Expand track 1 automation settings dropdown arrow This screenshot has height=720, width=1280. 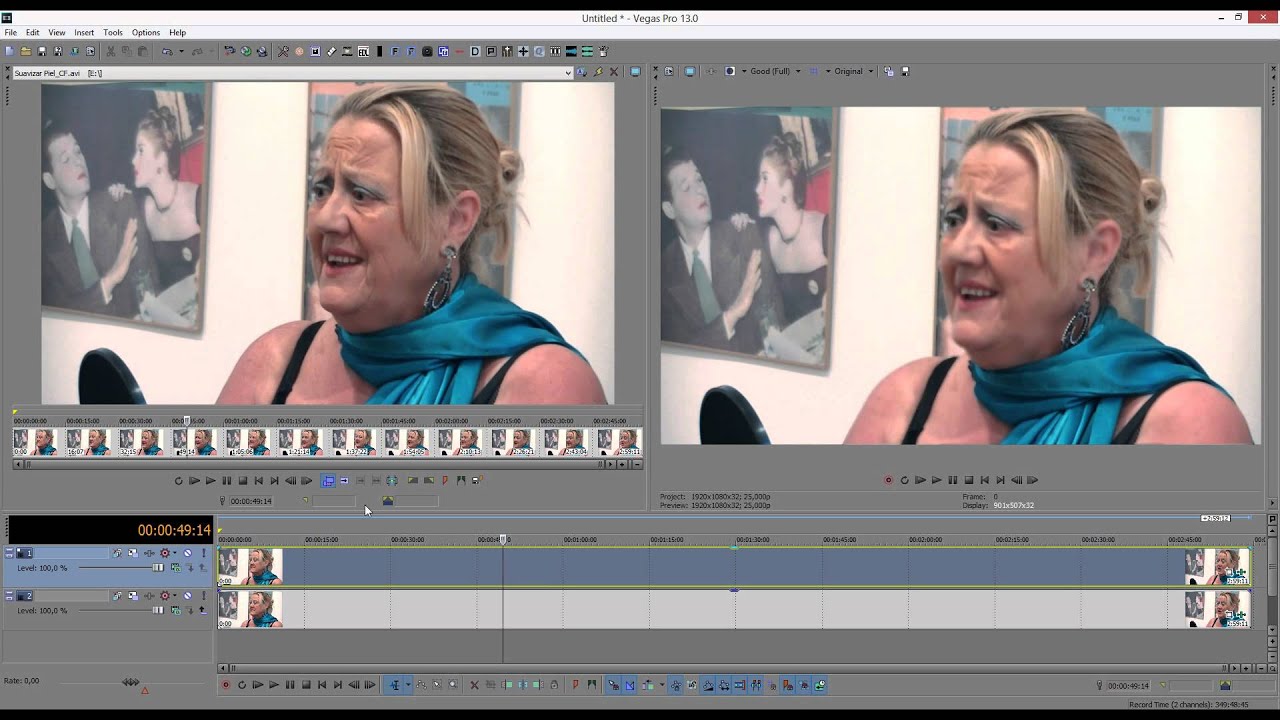pyautogui.click(x=175, y=553)
